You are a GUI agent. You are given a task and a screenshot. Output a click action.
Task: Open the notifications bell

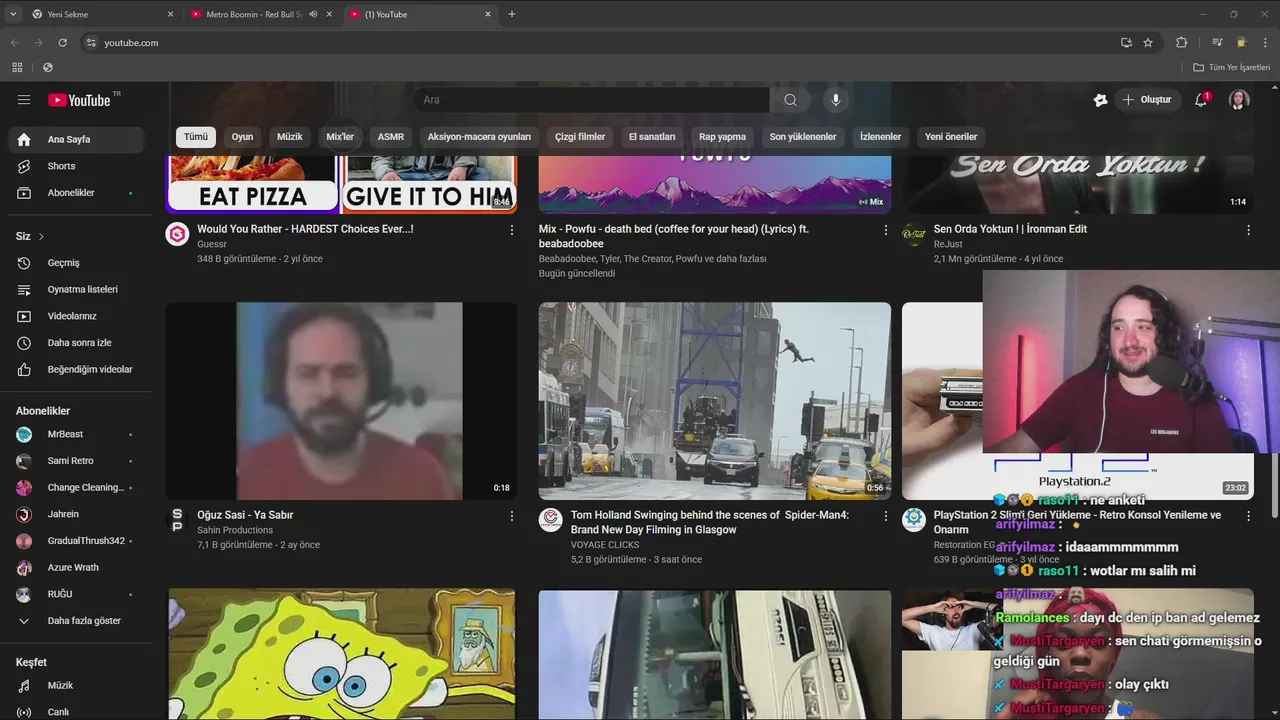(x=1201, y=100)
